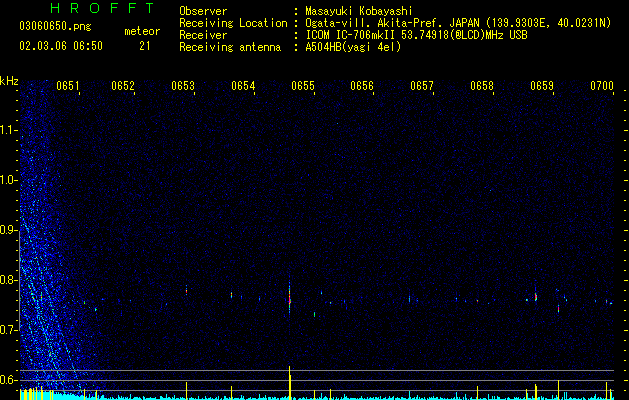
Task: Click the 0657 time marker
Action: pyautogui.click(x=422, y=86)
